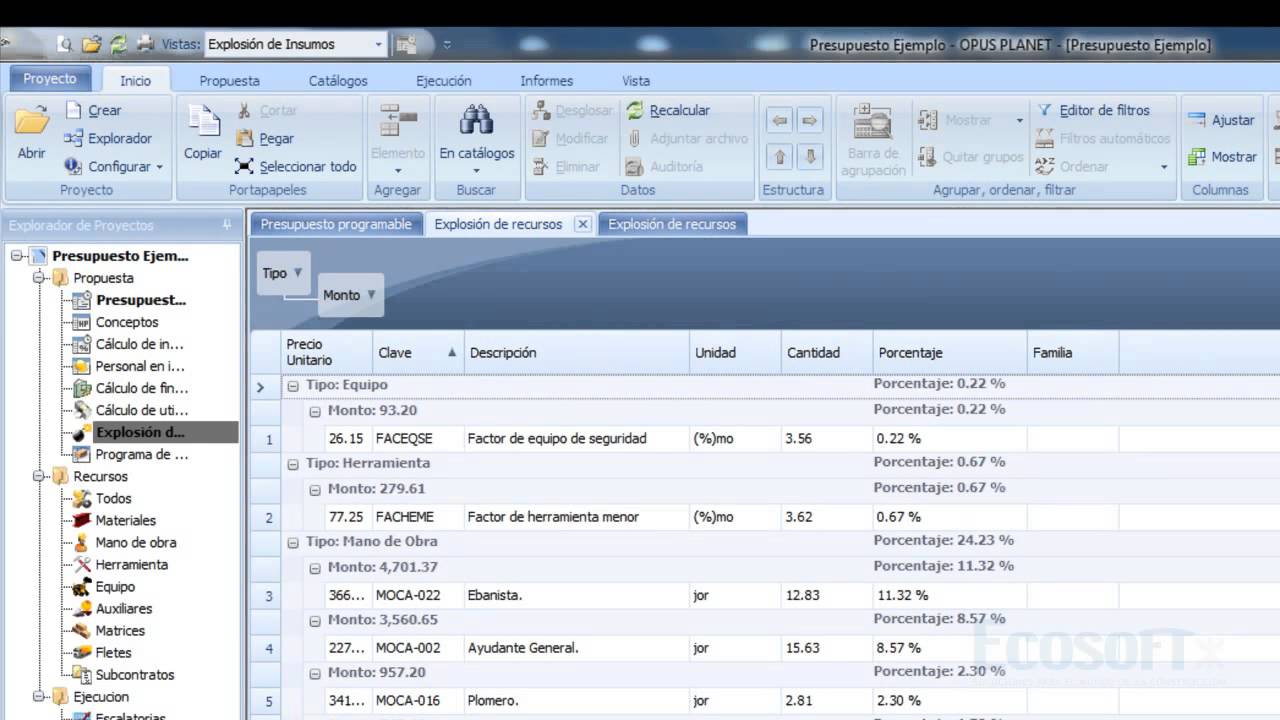The height and width of the screenshot is (720, 1280).
Task: Click the printer icon in quick toolbar
Action: coord(145,44)
